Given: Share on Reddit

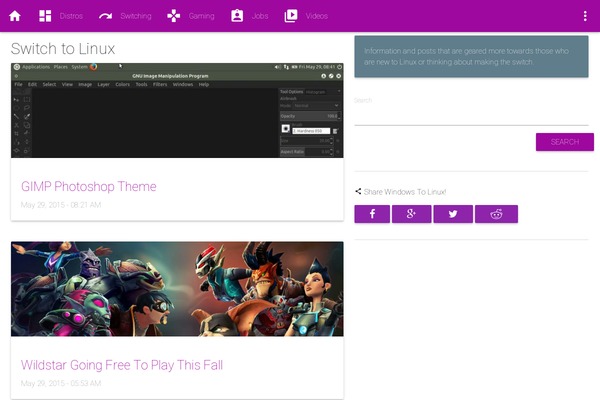Looking at the screenshot, I should click(496, 214).
